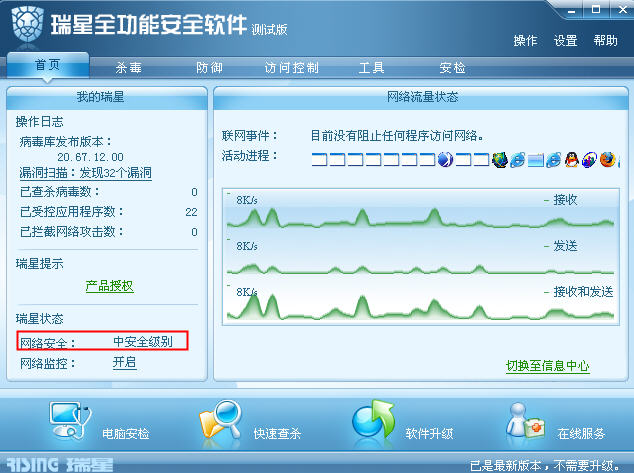Select the Firefox process icon

point(607,160)
